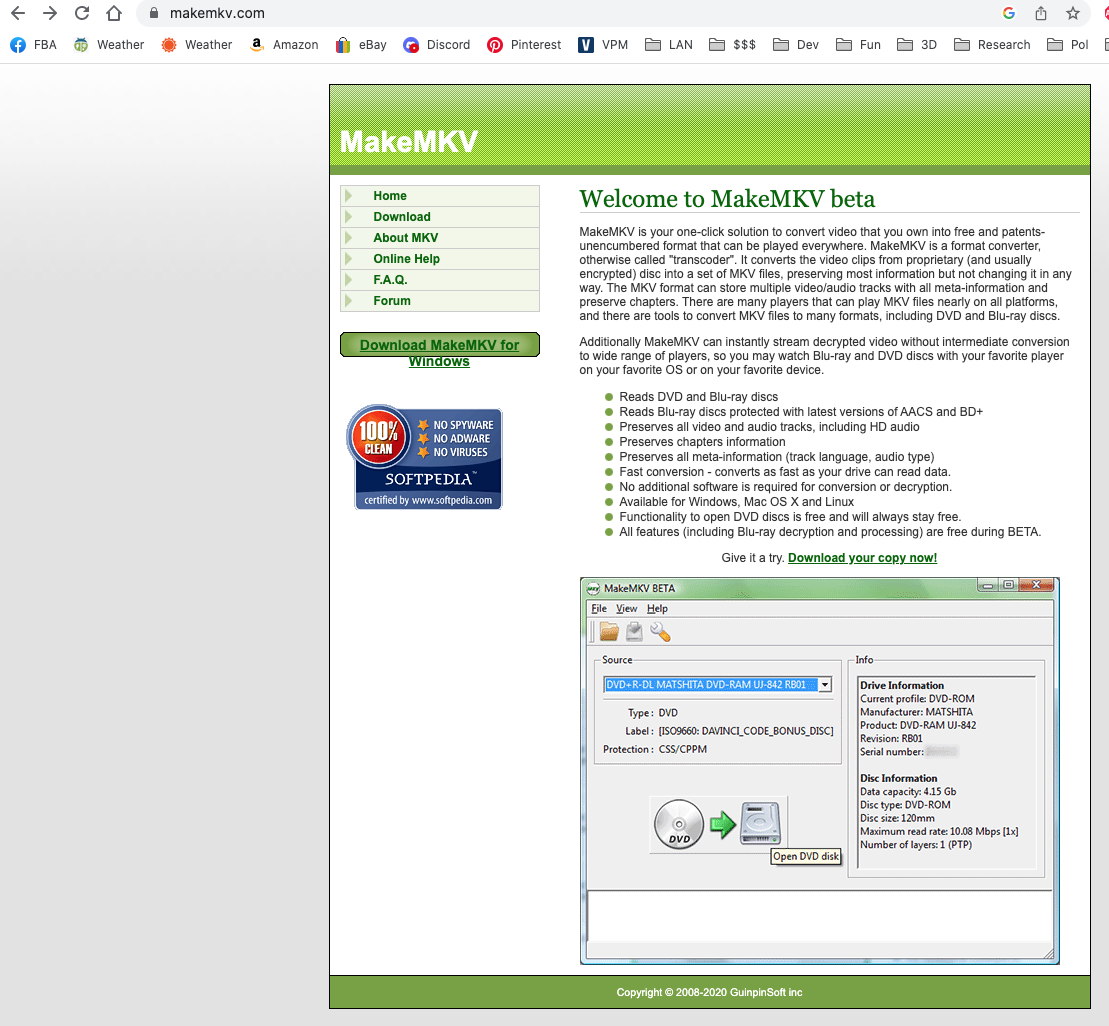Click the copyright GuinpinSoft footer text
This screenshot has height=1026, width=1109.
pos(709,992)
